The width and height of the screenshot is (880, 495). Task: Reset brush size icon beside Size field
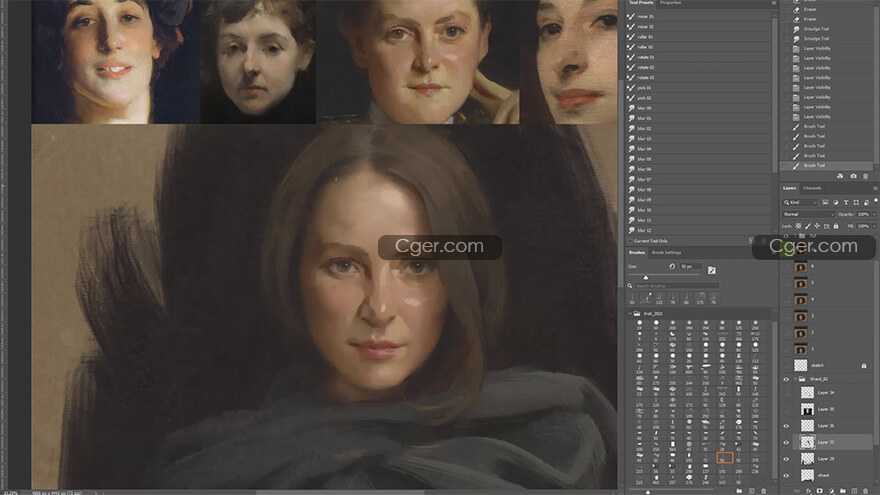pyautogui.click(x=672, y=266)
